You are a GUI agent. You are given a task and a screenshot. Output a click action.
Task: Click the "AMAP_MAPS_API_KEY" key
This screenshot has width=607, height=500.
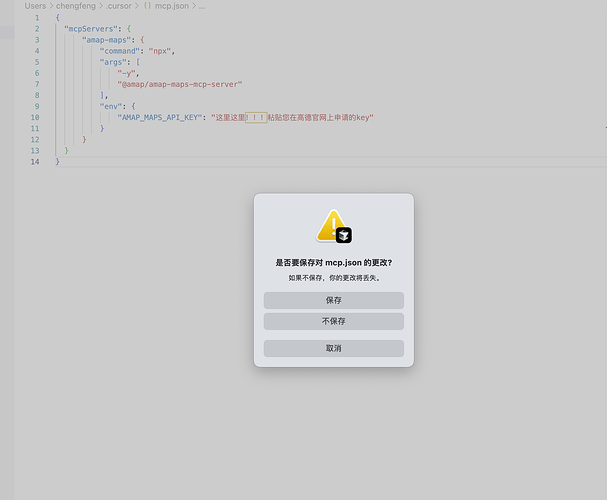(159, 117)
